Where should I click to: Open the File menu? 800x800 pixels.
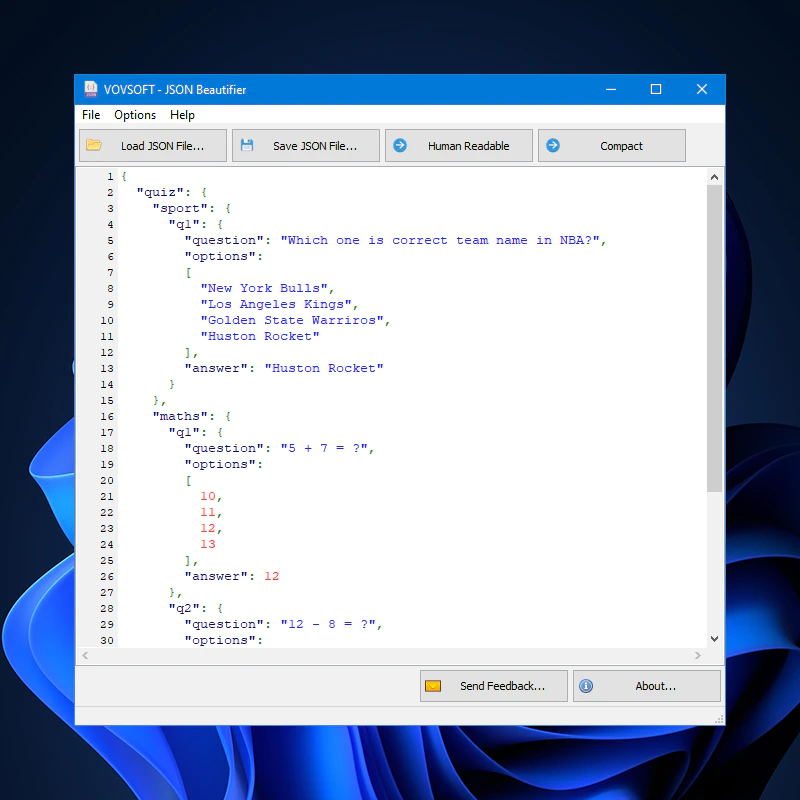91,115
